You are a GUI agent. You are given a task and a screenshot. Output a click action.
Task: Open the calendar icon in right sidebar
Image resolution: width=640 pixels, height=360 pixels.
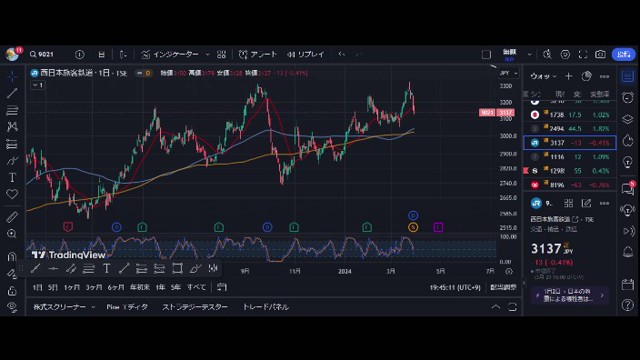tap(628, 284)
